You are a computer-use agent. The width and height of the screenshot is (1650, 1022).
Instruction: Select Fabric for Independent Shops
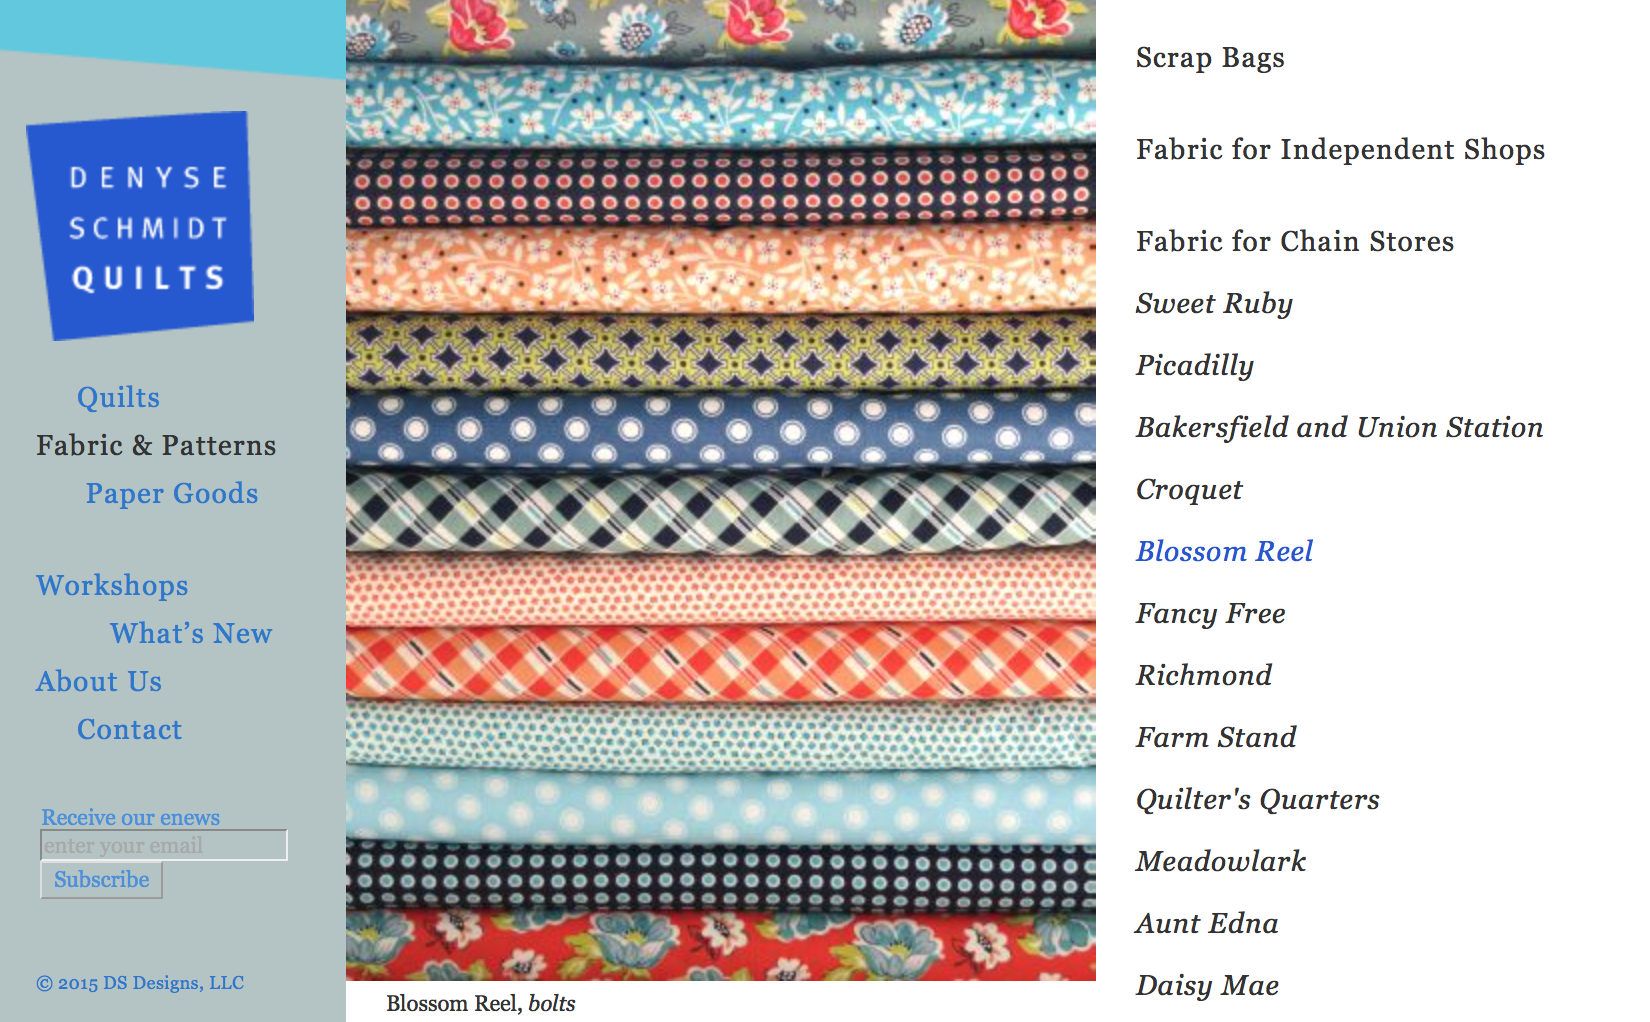point(1340,150)
